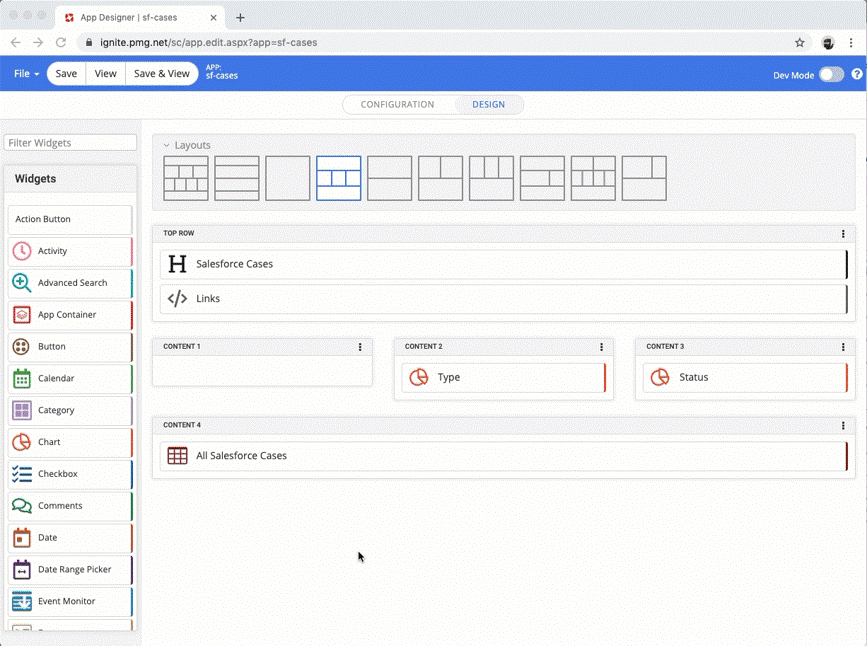Viewport: 867px width, 646px height.
Task: Click the View button
Action: tap(106, 74)
